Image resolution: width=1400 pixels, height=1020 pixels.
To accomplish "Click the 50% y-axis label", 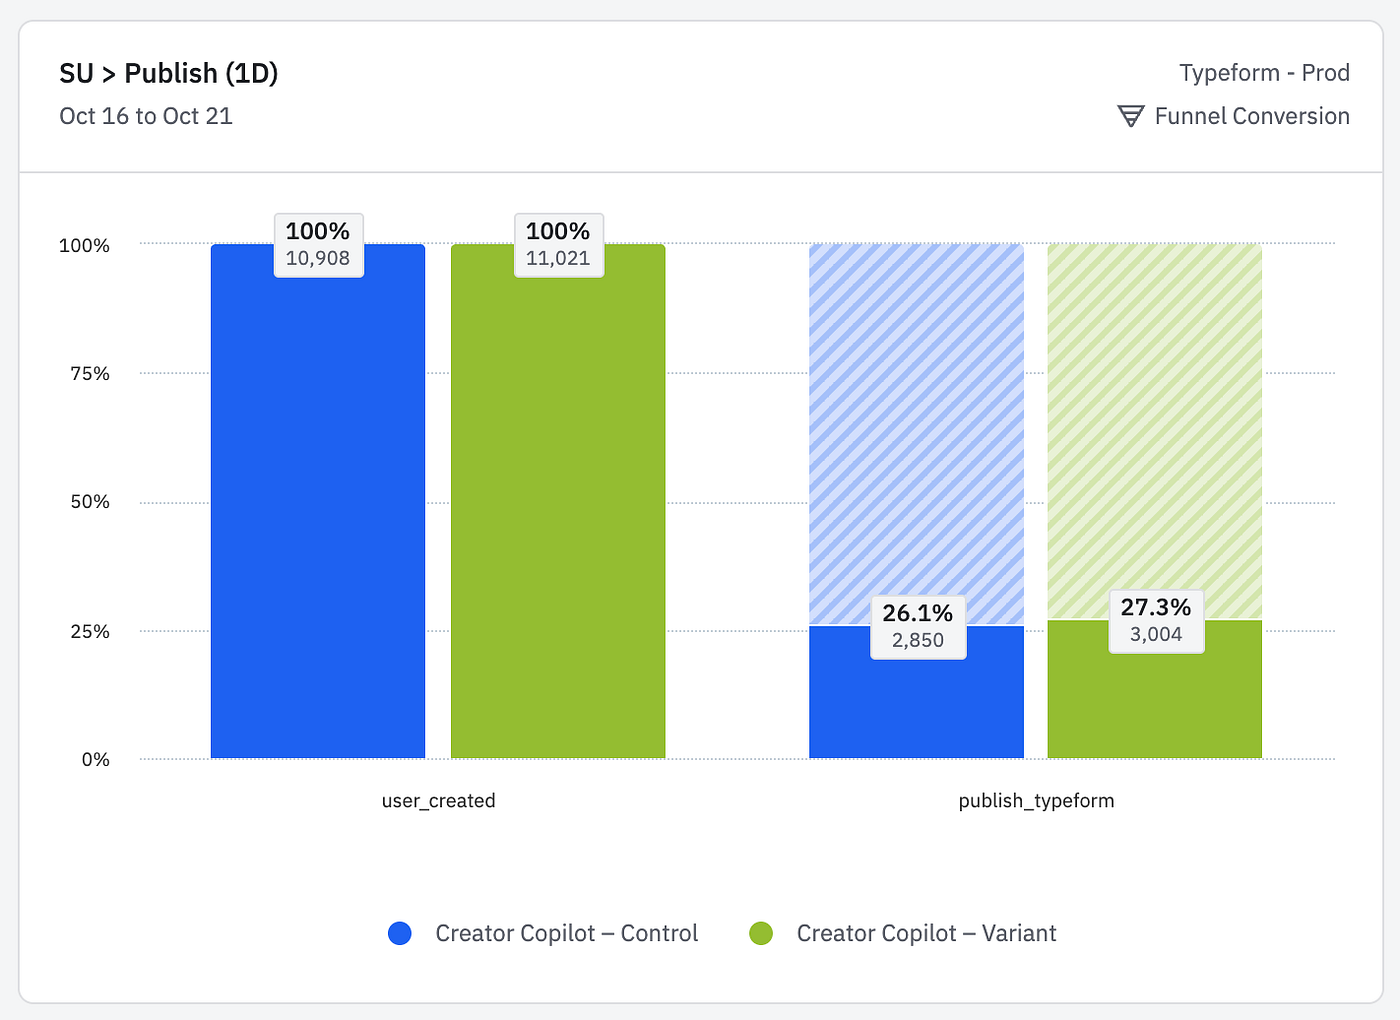I will point(90,502).
